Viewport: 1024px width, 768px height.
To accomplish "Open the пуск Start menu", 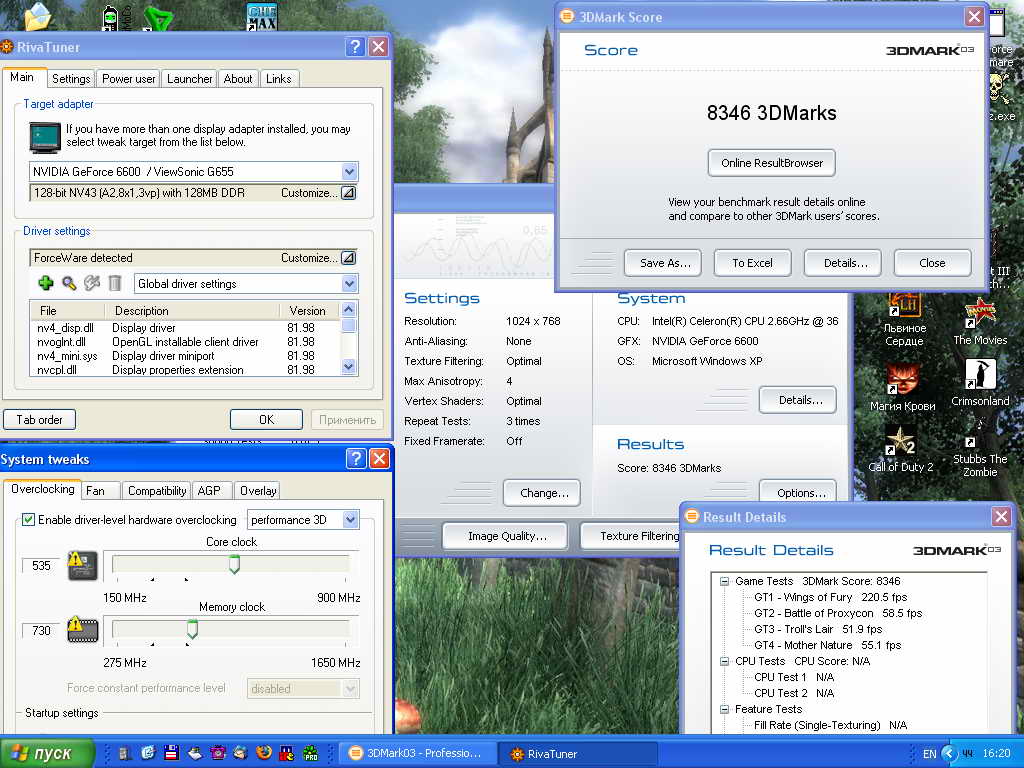I will click(x=46, y=753).
